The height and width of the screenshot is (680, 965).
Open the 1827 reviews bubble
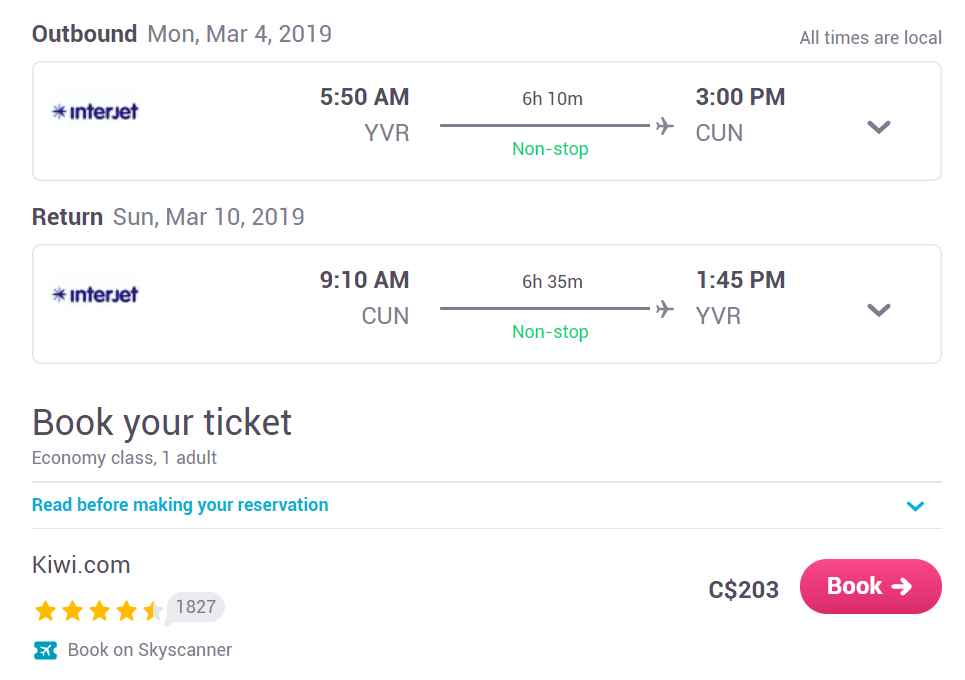[195, 607]
